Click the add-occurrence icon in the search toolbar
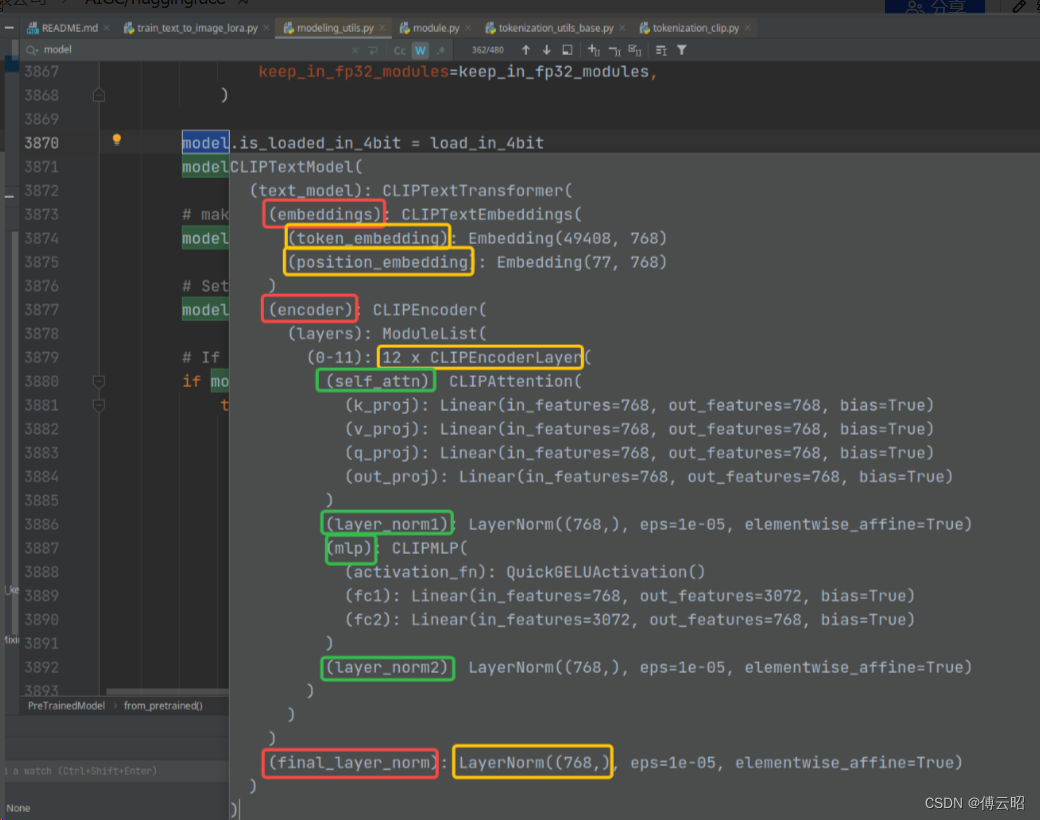This screenshot has width=1040, height=820. pyautogui.click(x=593, y=49)
